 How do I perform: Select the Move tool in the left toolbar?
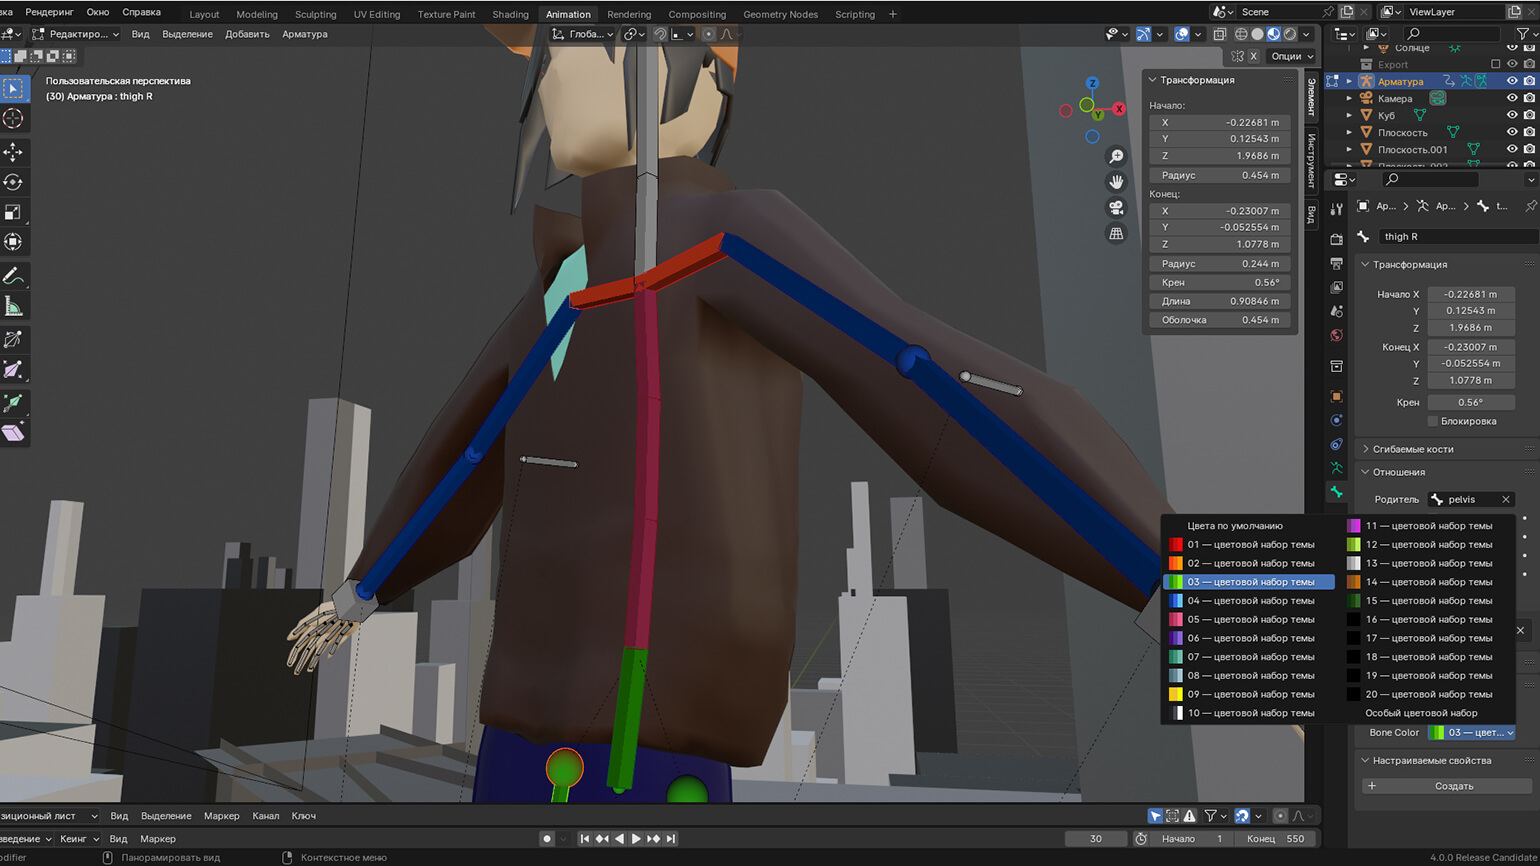(13, 152)
